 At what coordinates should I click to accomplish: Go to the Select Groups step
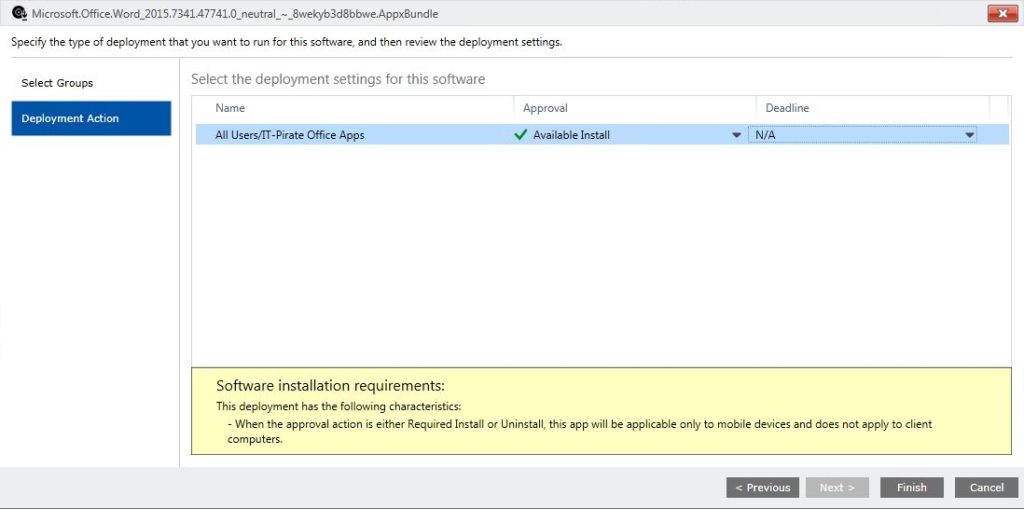(x=57, y=83)
